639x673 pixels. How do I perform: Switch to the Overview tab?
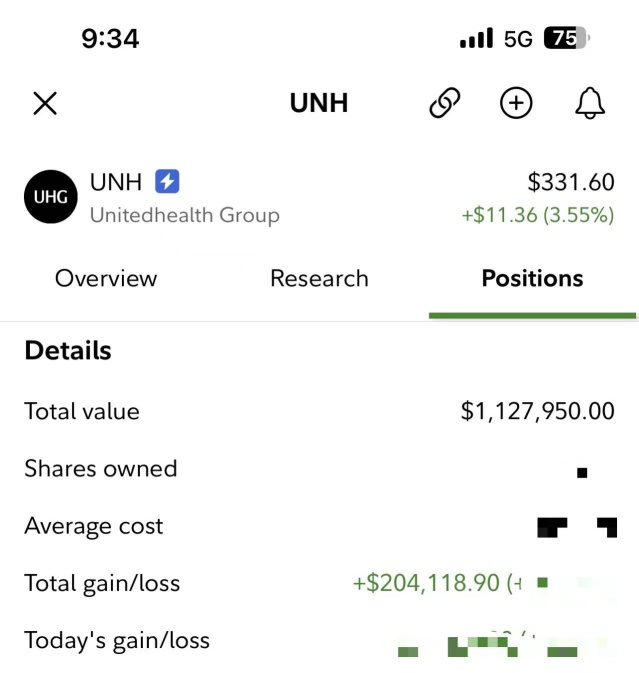point(106,278)
